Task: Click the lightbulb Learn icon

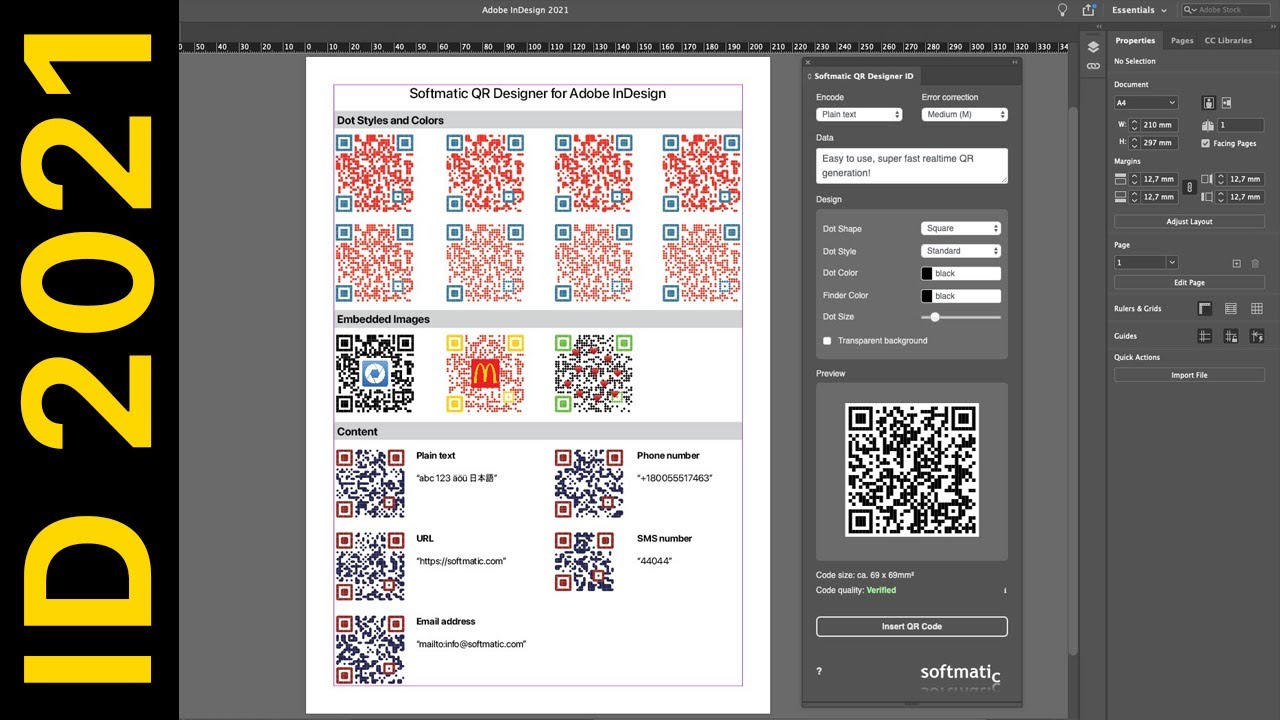Action: pyautogui.click(x=1063, y=10)
